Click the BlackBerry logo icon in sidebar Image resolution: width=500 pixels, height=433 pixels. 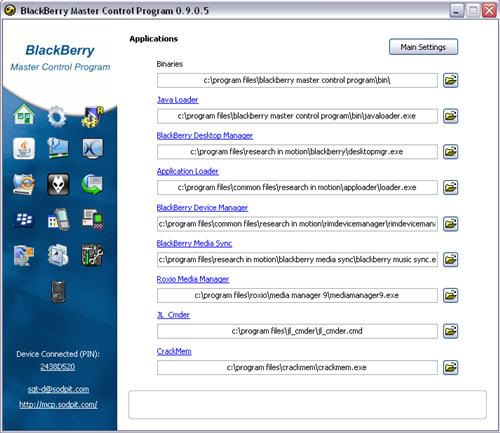24,219
